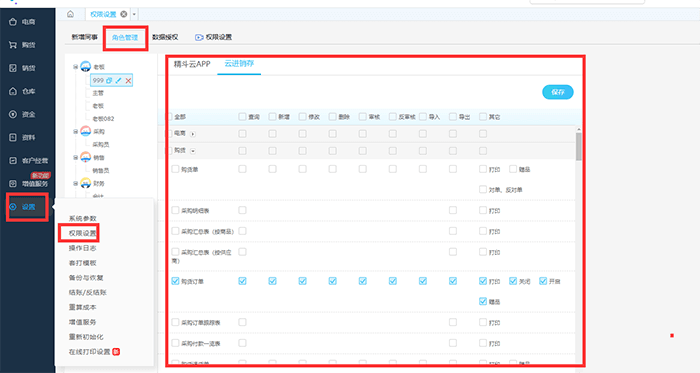The image size is (700, 373).
Task: Uncheck 关闭 option in 购货订单 row
Action: pyautogui.click(x=513, y=281)
